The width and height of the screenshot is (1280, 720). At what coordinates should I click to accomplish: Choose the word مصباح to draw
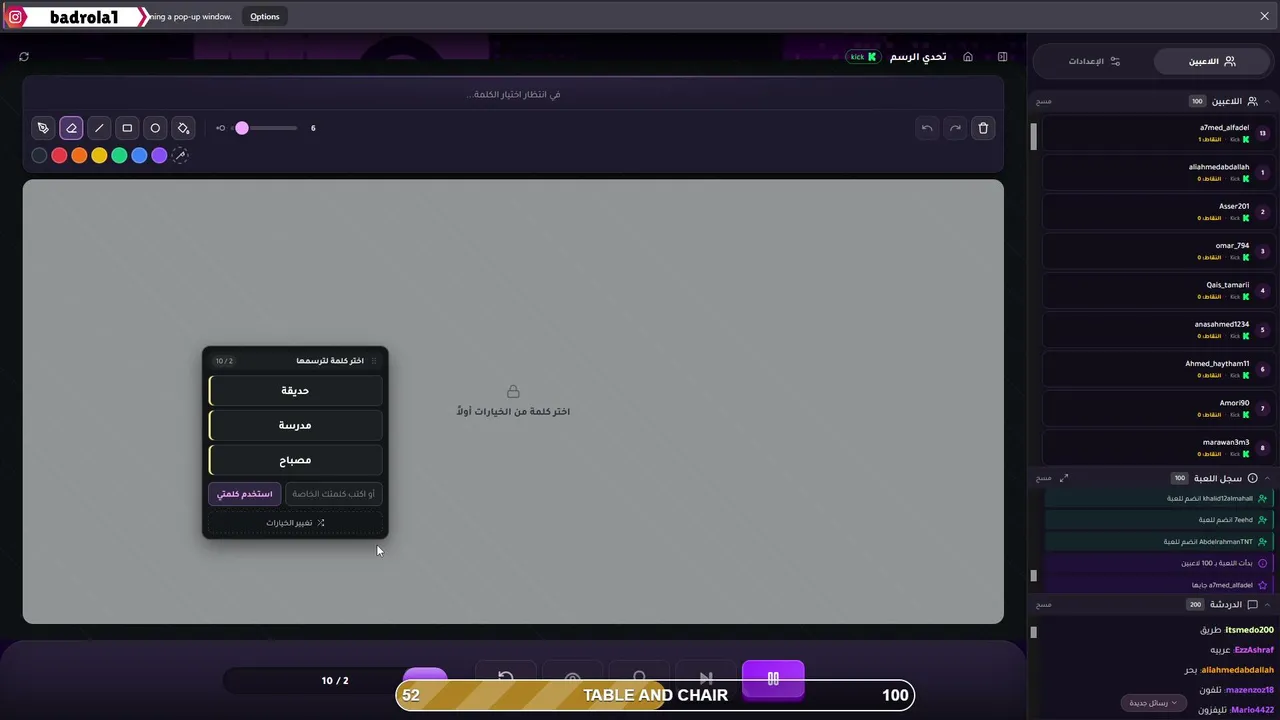click(x=295, y=460)
